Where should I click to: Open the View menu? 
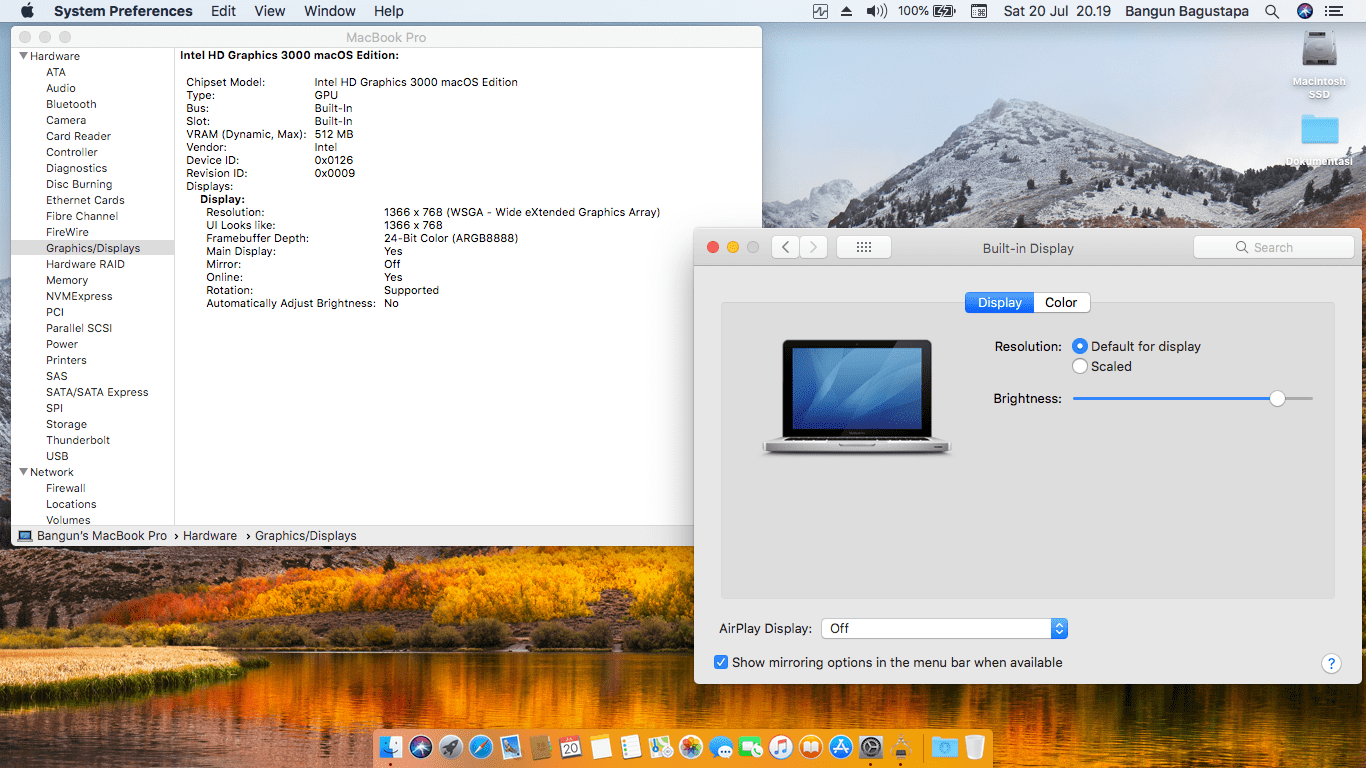tap(270, 11)
